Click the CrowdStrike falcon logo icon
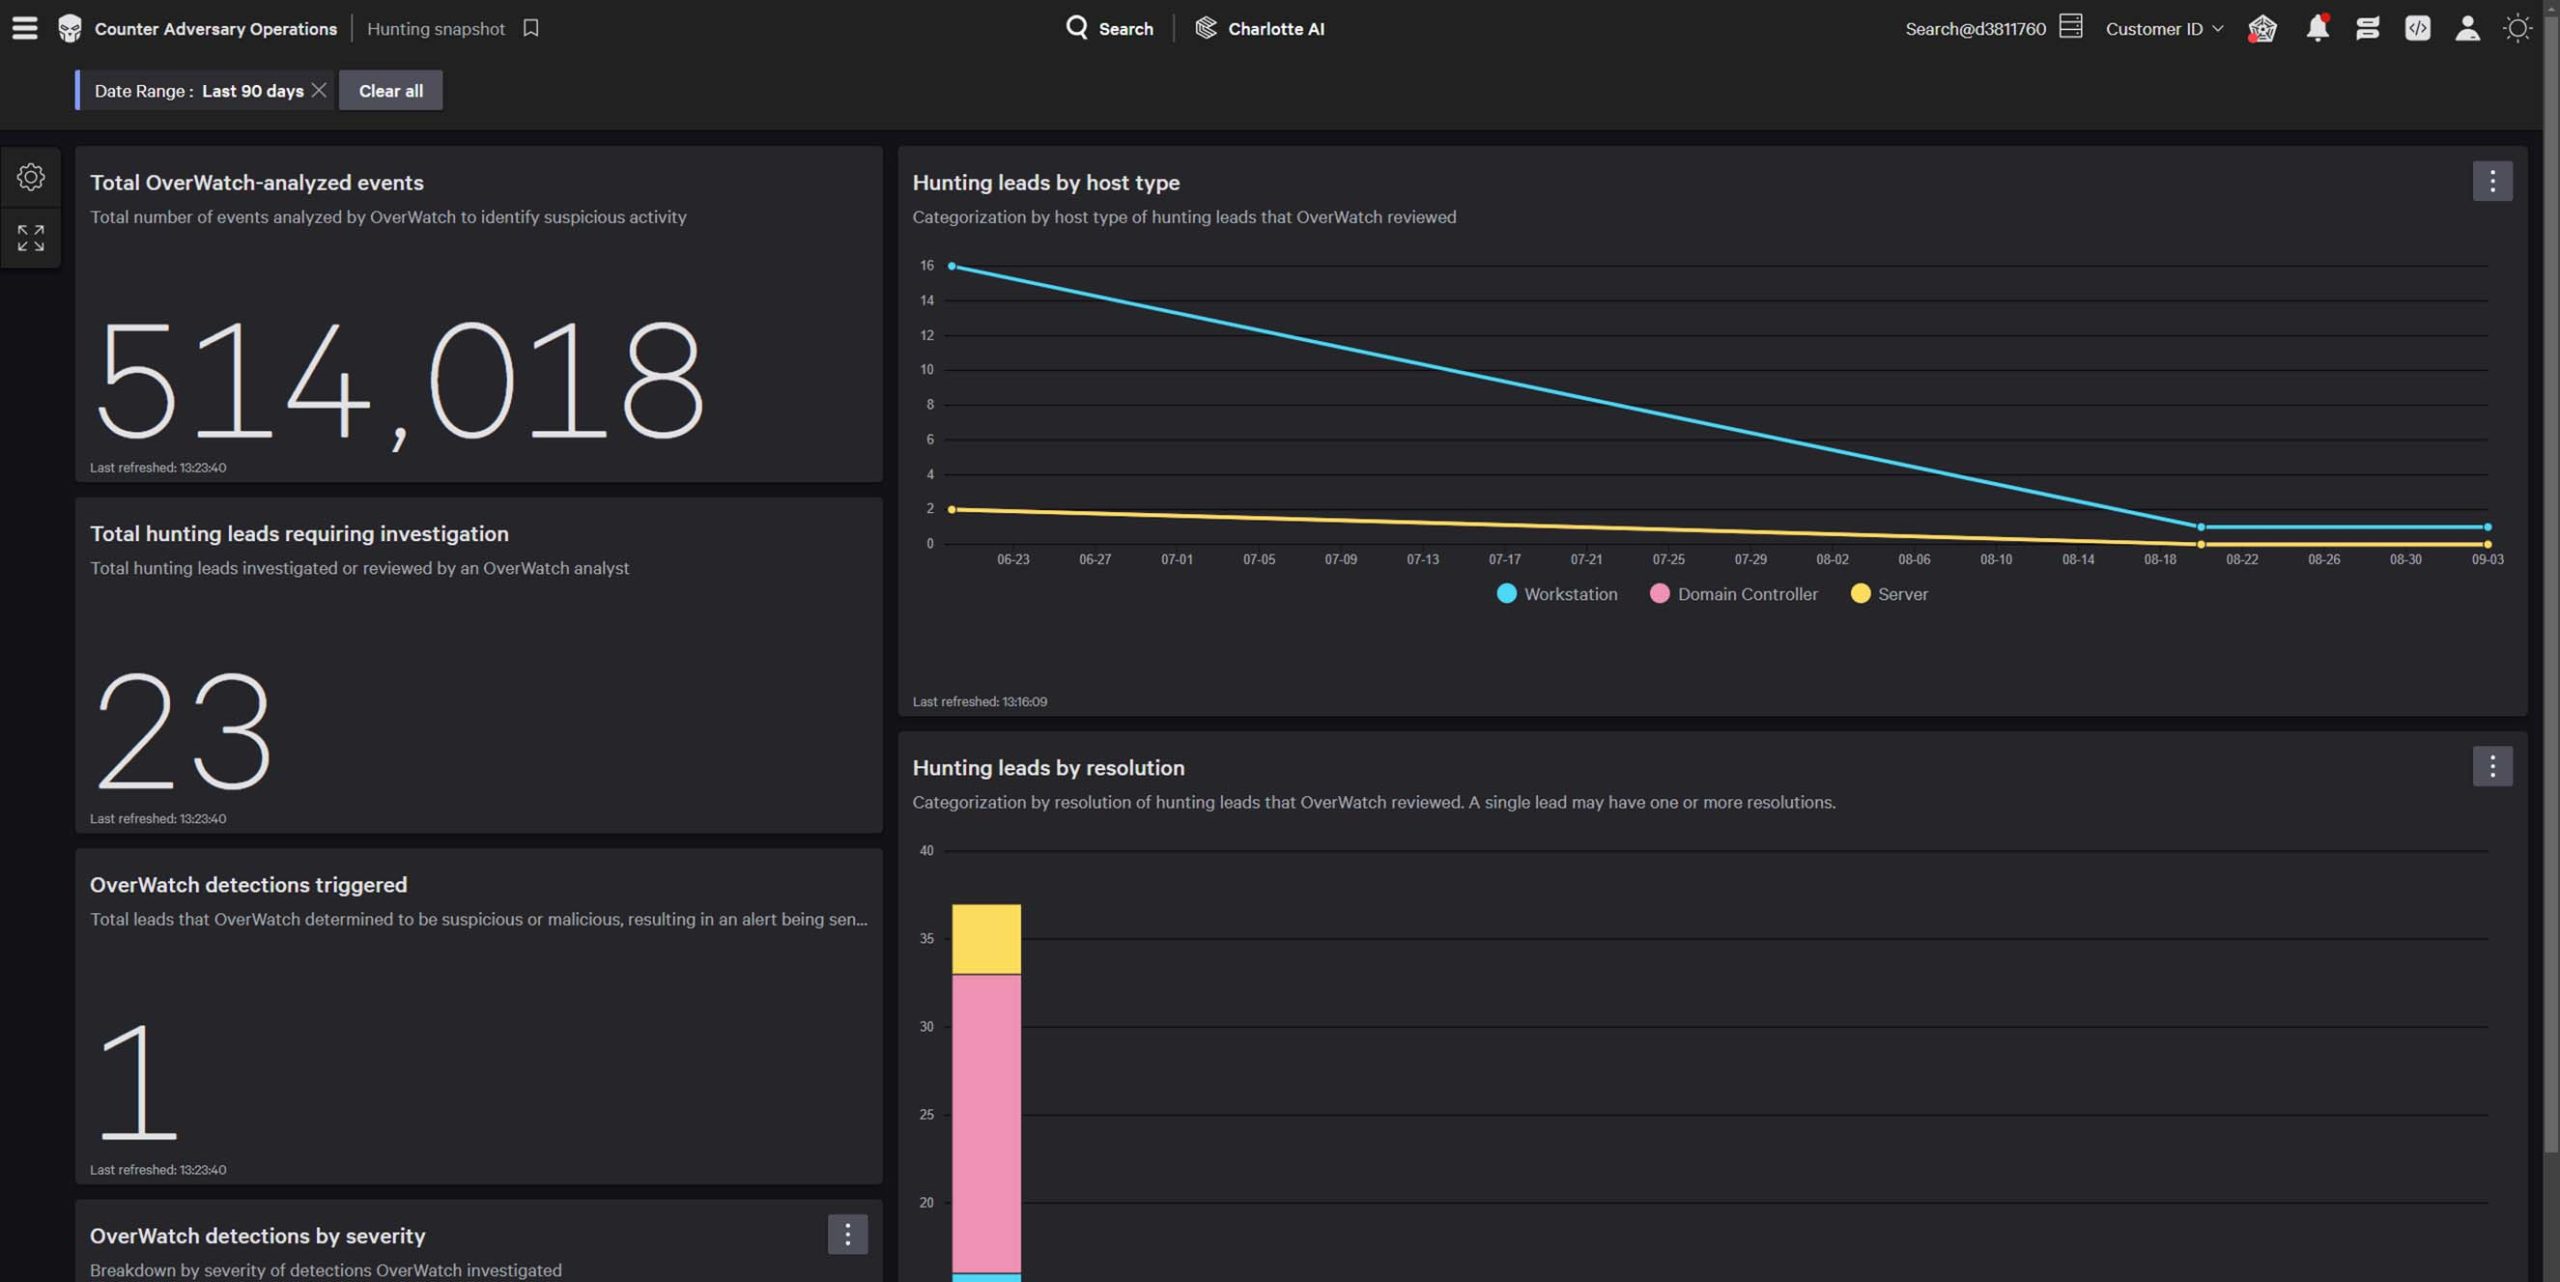The image size is (2560, 1282). (70, 28)
